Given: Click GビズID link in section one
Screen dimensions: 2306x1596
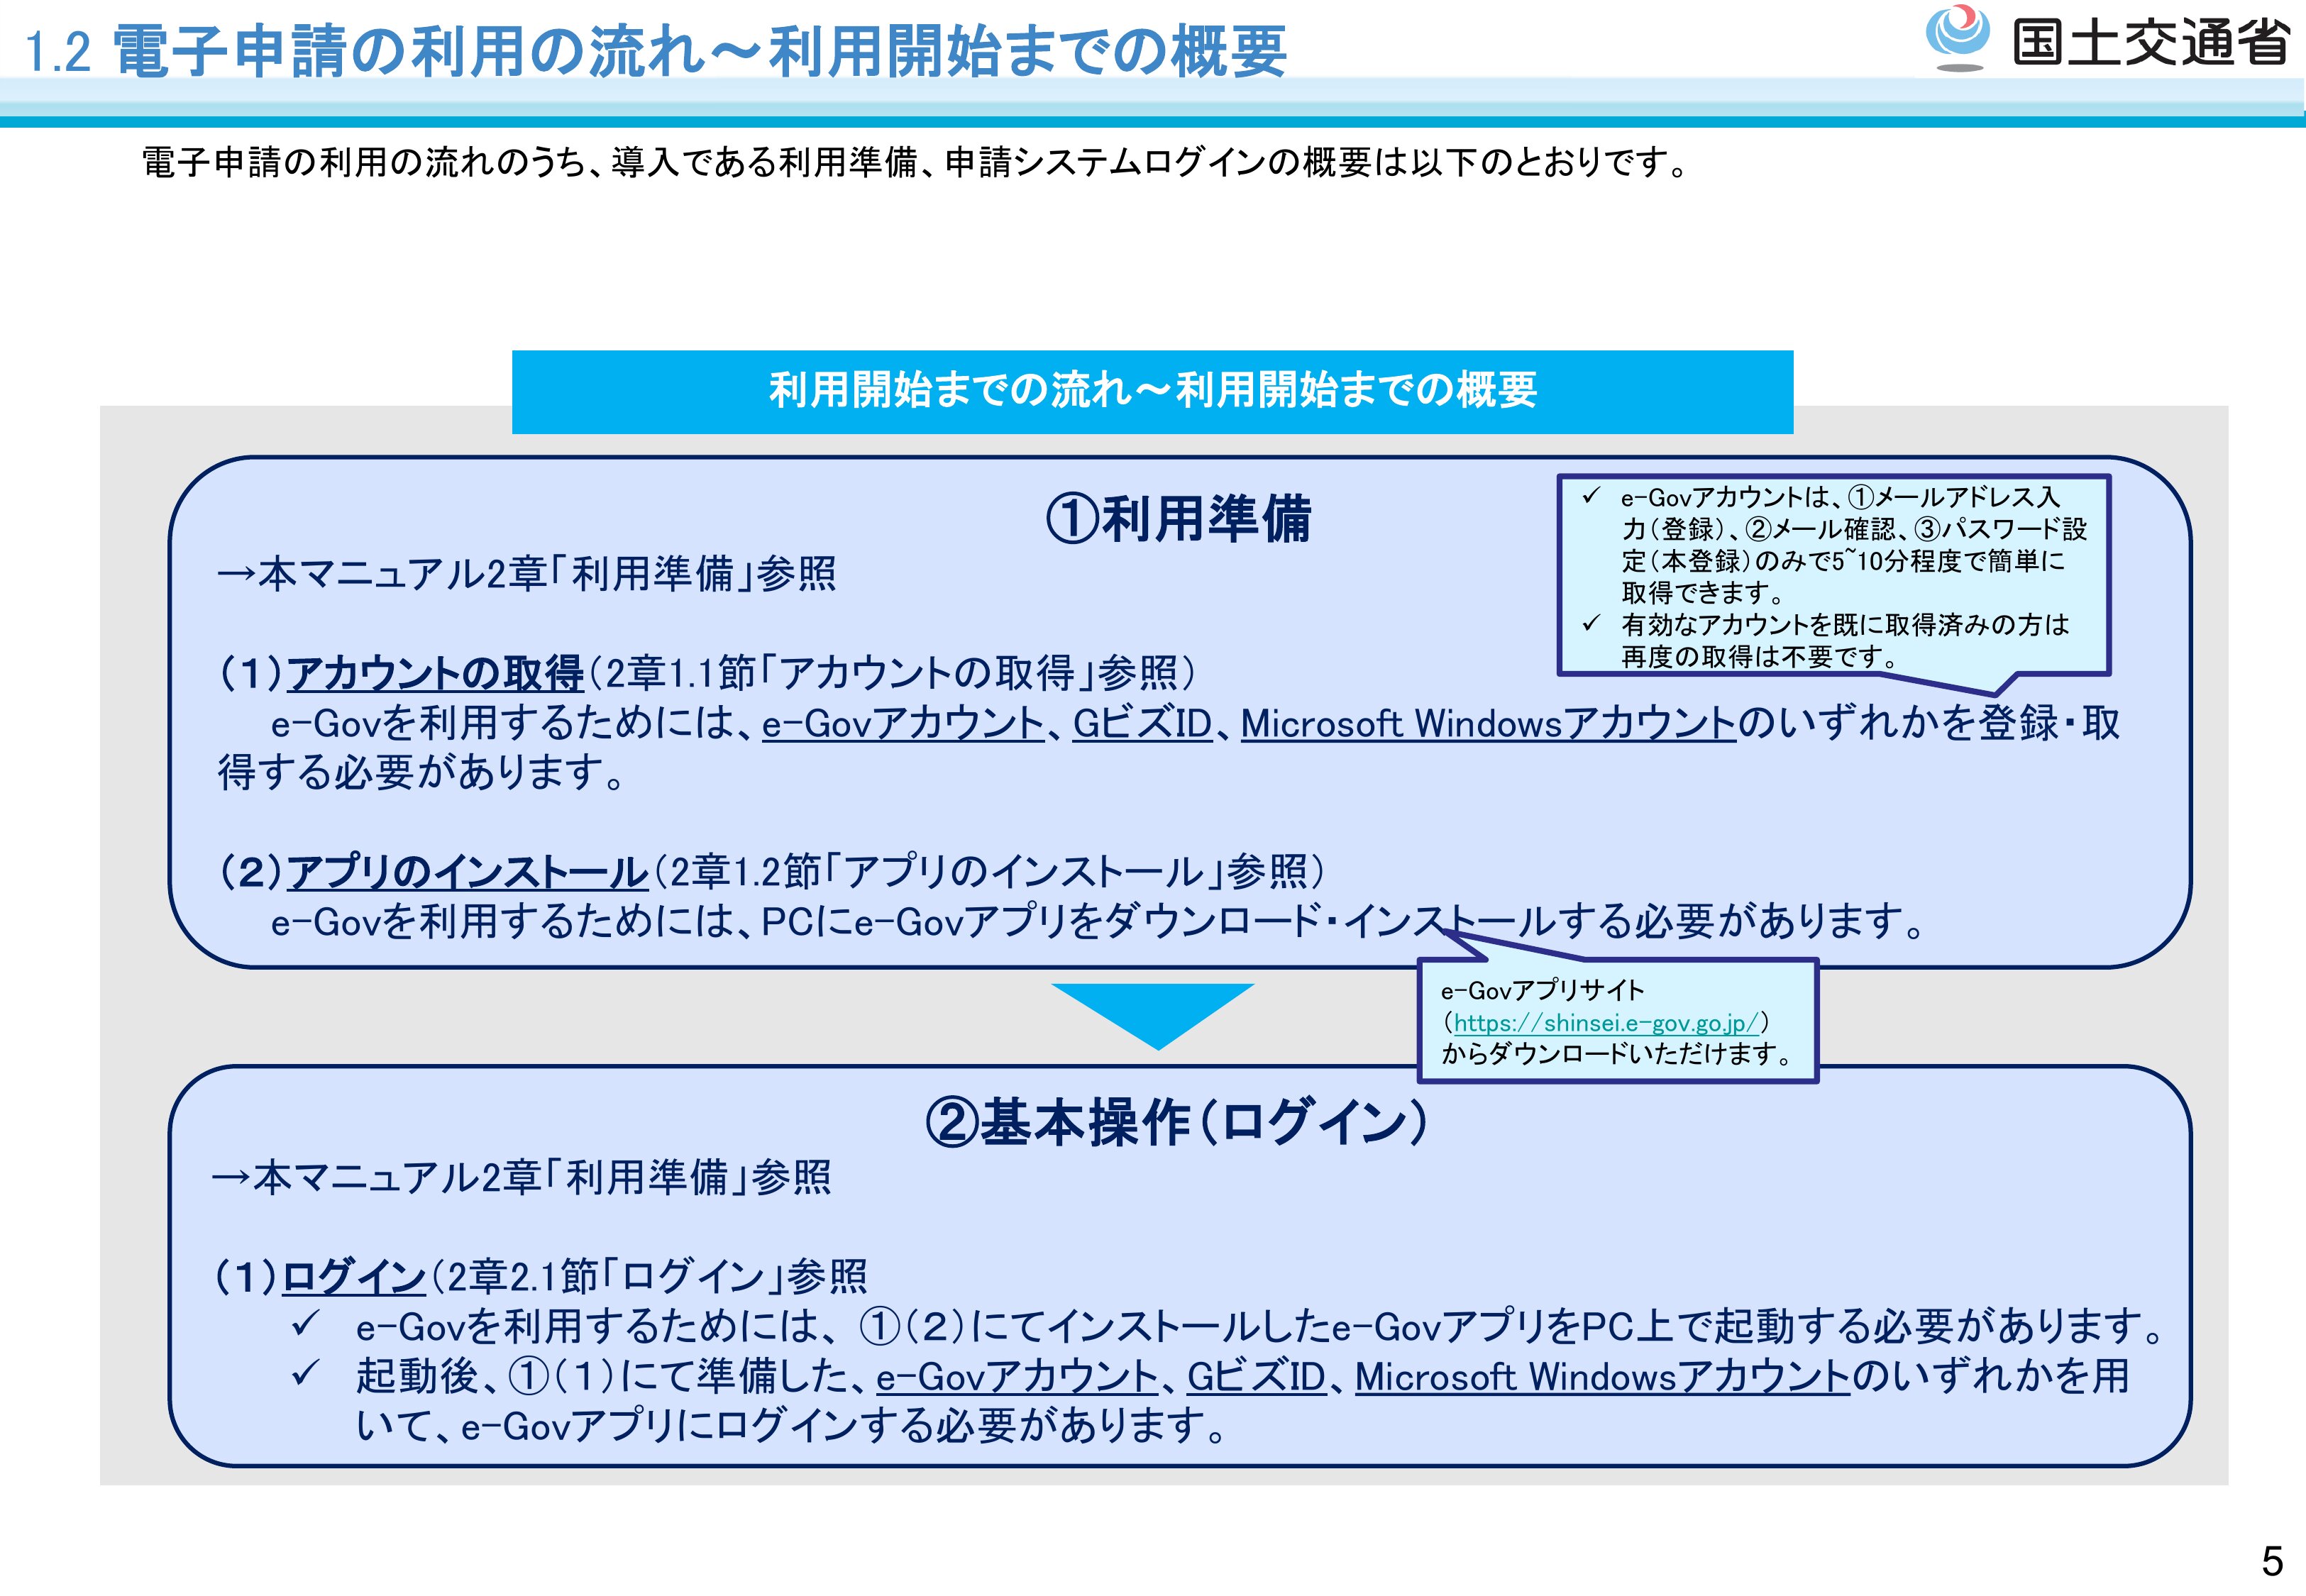Looking at the screenshot, I should point(1142,723).
